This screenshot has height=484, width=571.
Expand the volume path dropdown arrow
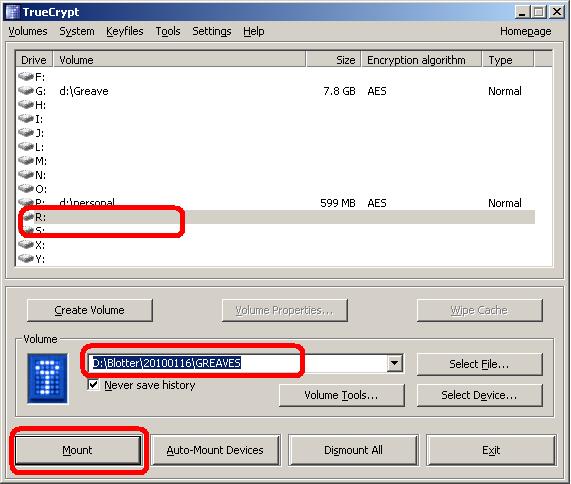pyautogui.click(x=394, y=363)
